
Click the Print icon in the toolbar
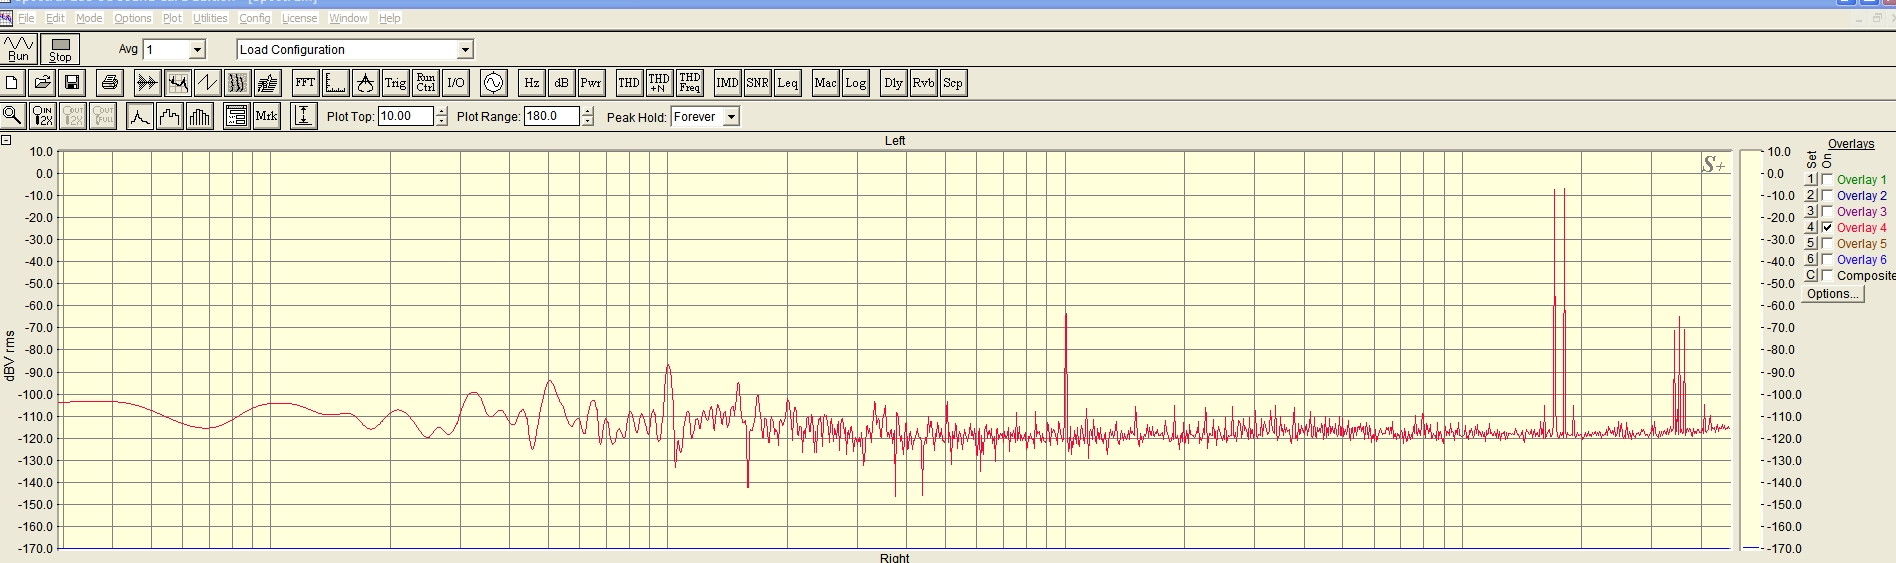coord(110,83)
